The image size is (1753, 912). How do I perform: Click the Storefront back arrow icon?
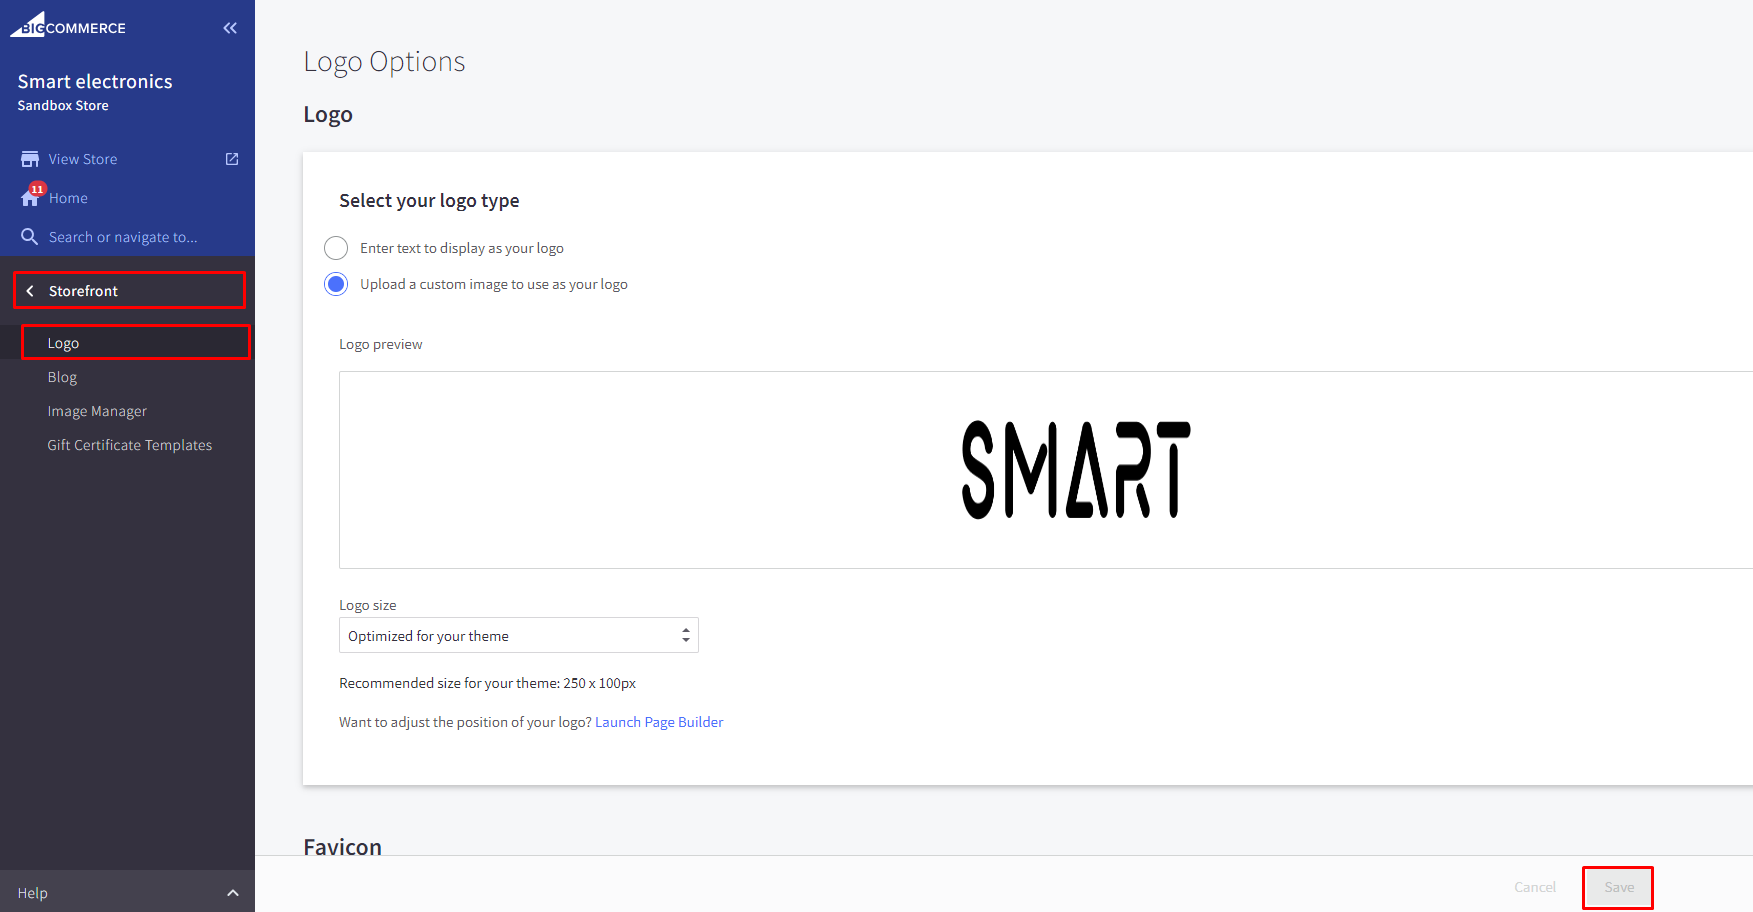point(30,291)
